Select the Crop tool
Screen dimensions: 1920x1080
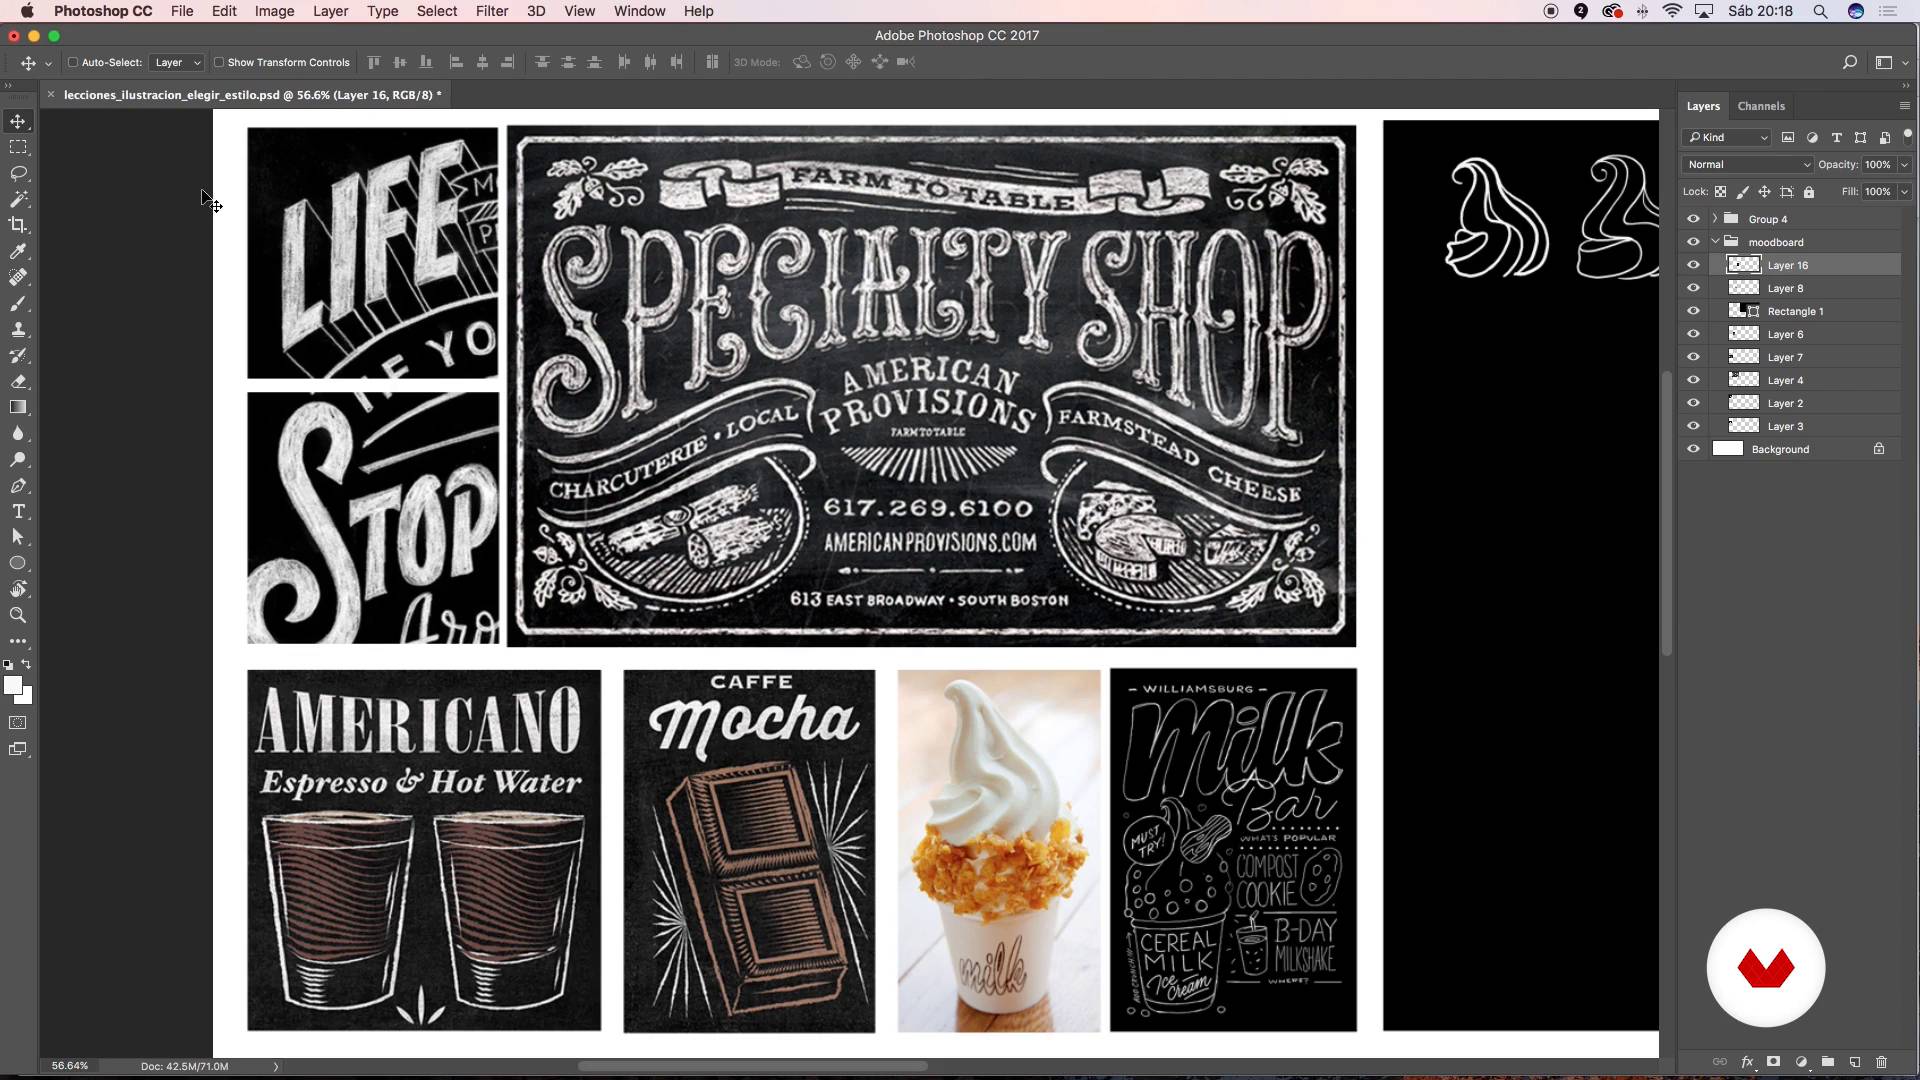18,225
